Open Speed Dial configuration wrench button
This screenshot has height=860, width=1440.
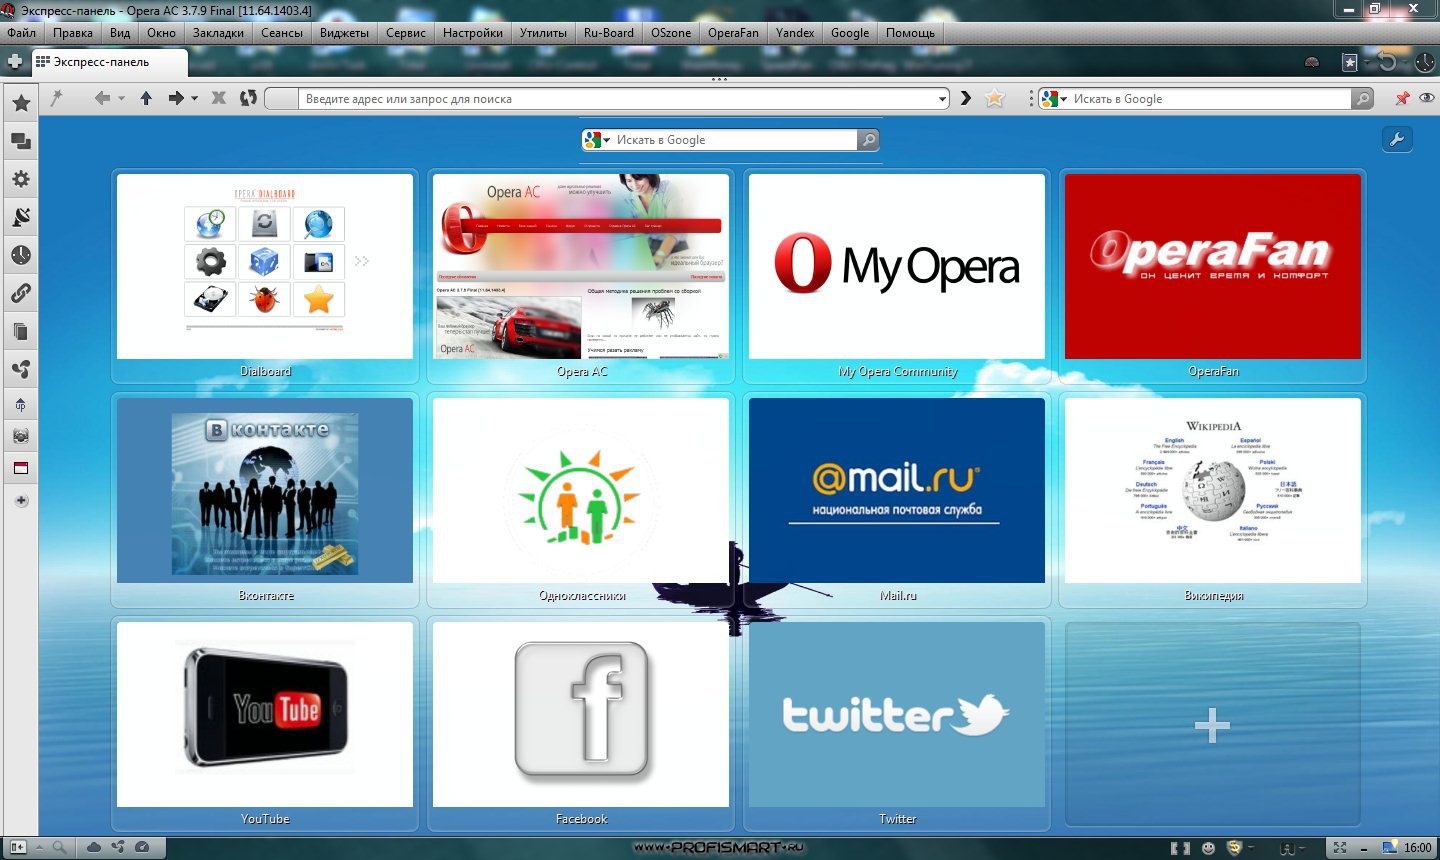pos(1397,140)
